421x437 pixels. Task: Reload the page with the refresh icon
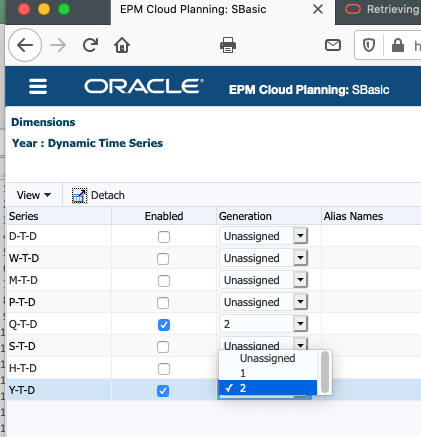90,45
